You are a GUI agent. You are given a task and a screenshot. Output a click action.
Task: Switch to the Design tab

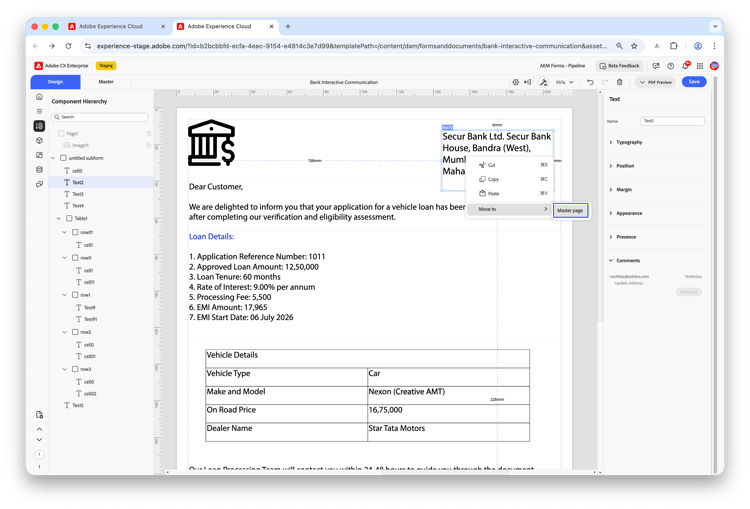coord(55,82)
